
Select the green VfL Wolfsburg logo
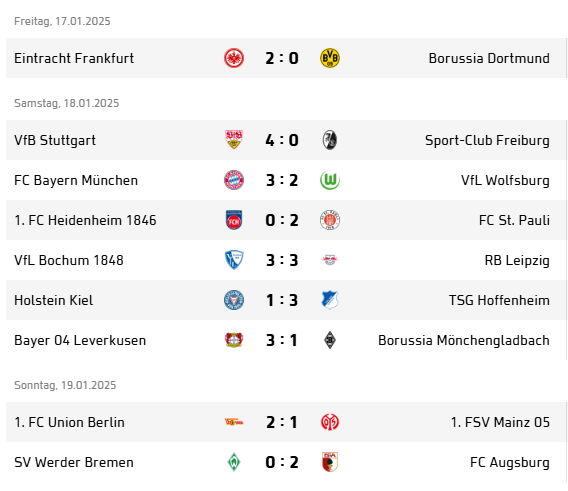(330, 180)
